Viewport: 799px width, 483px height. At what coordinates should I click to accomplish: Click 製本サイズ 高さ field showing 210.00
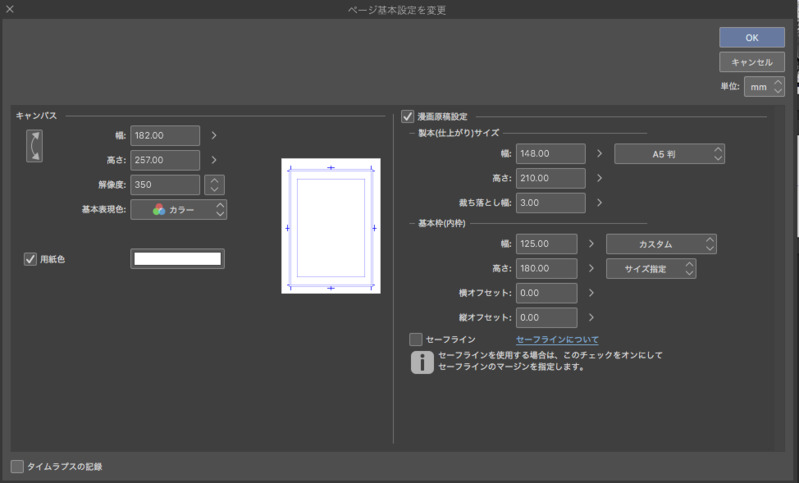click(550, 178)
